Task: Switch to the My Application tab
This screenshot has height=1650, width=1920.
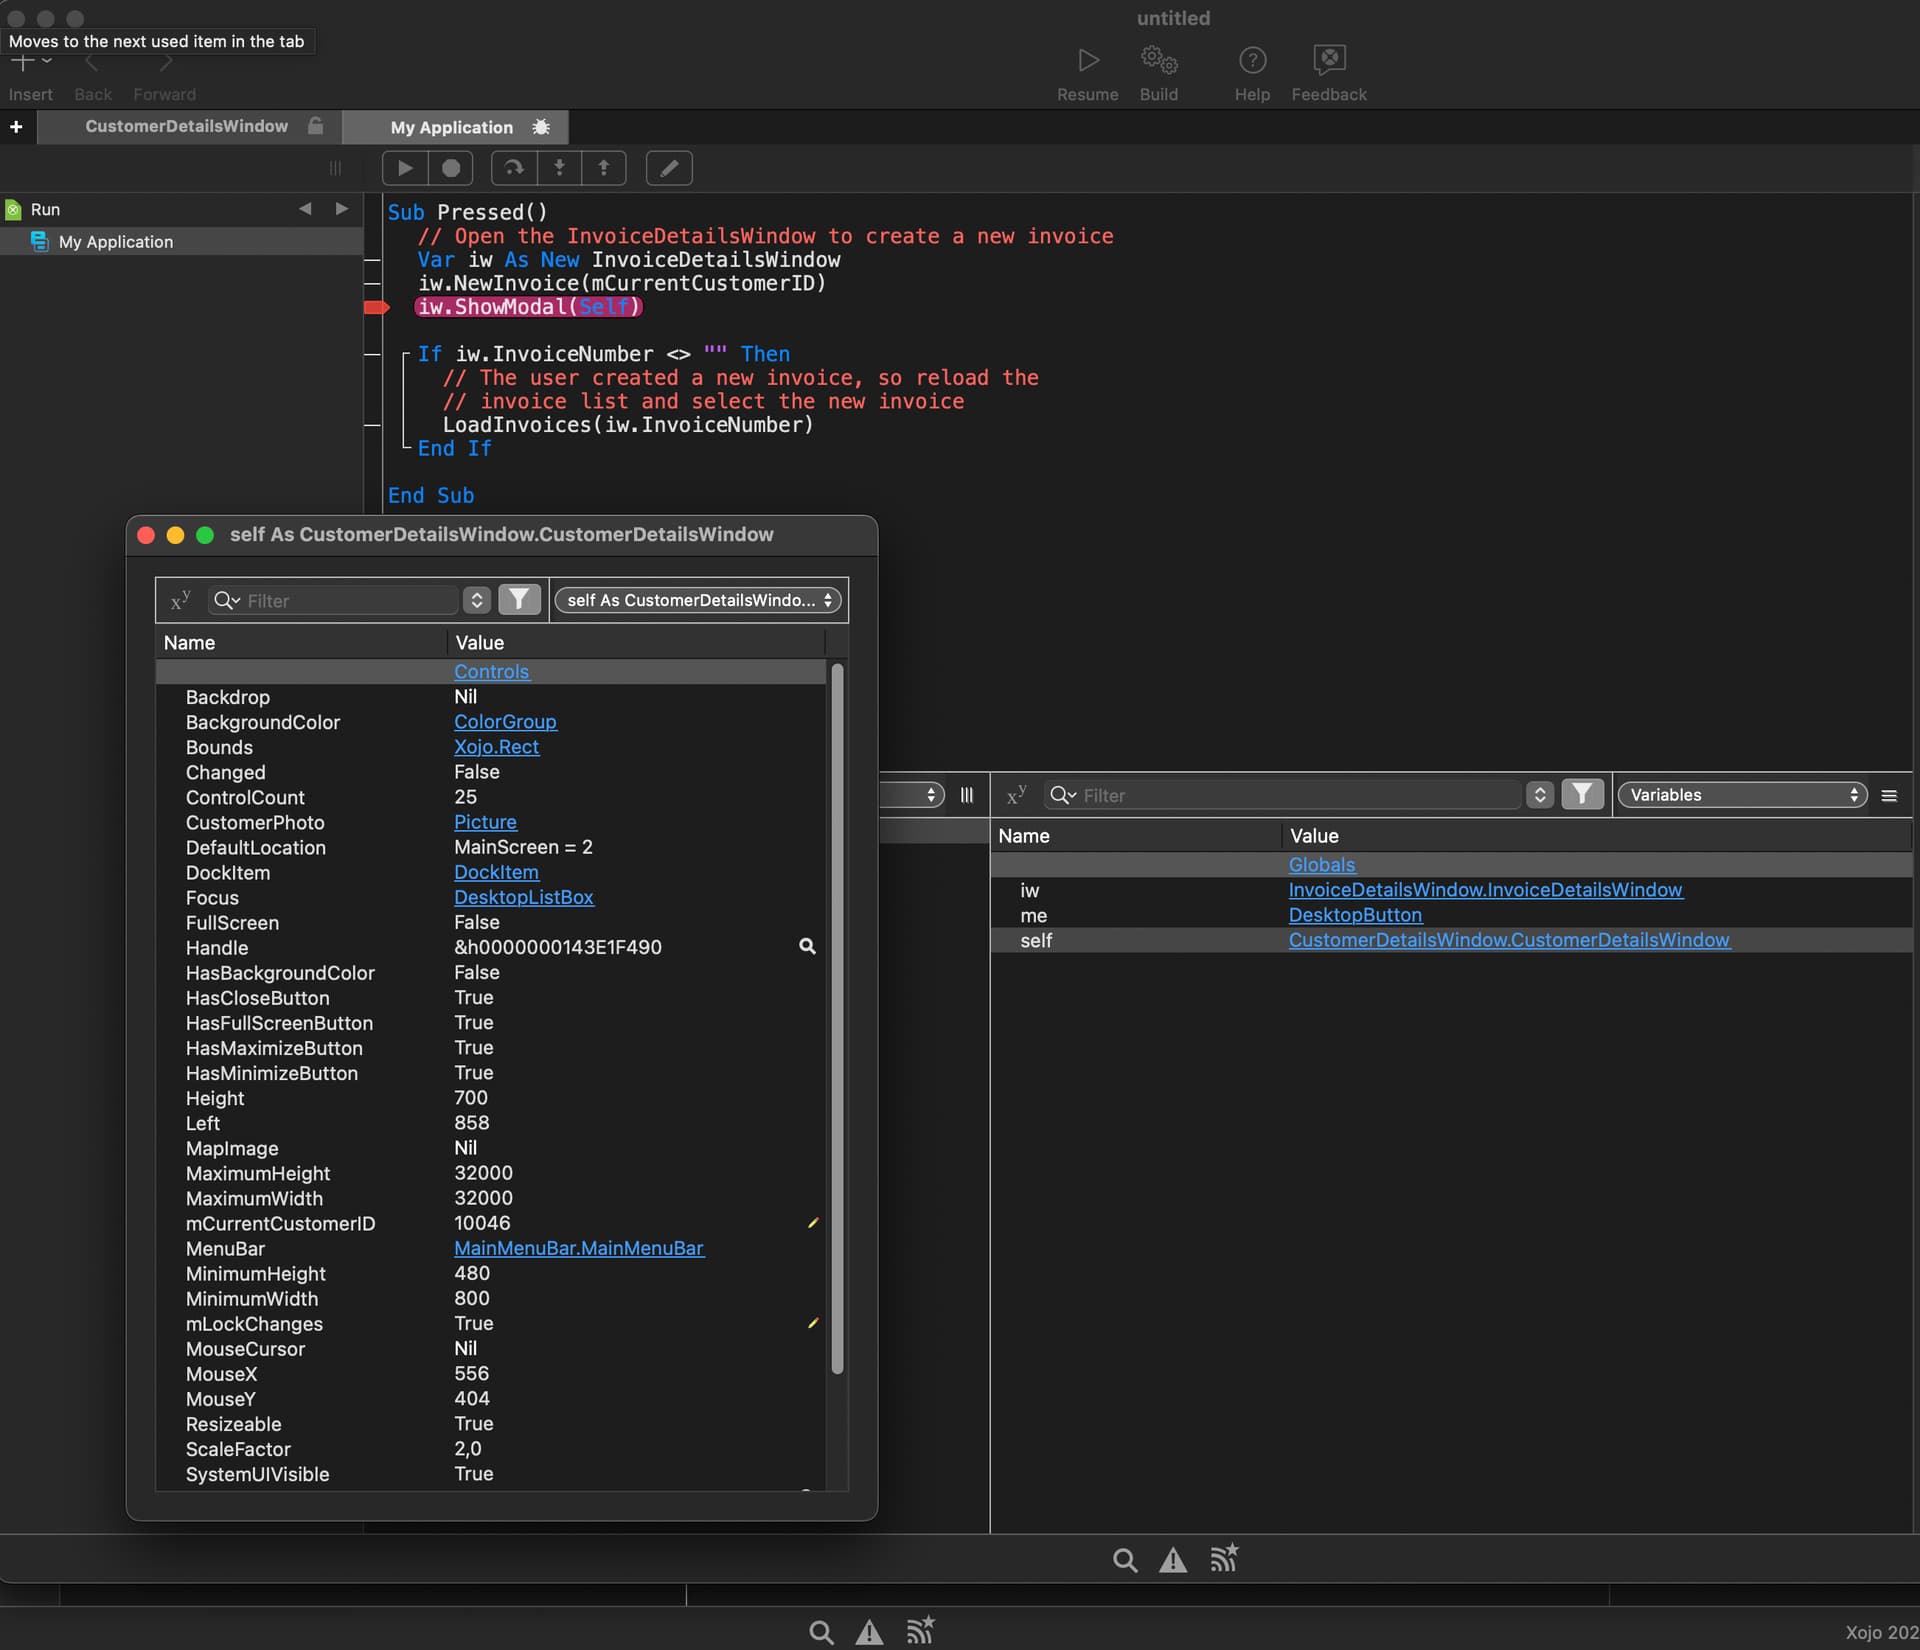Action: pyautogui.click(x=452, y=127)
